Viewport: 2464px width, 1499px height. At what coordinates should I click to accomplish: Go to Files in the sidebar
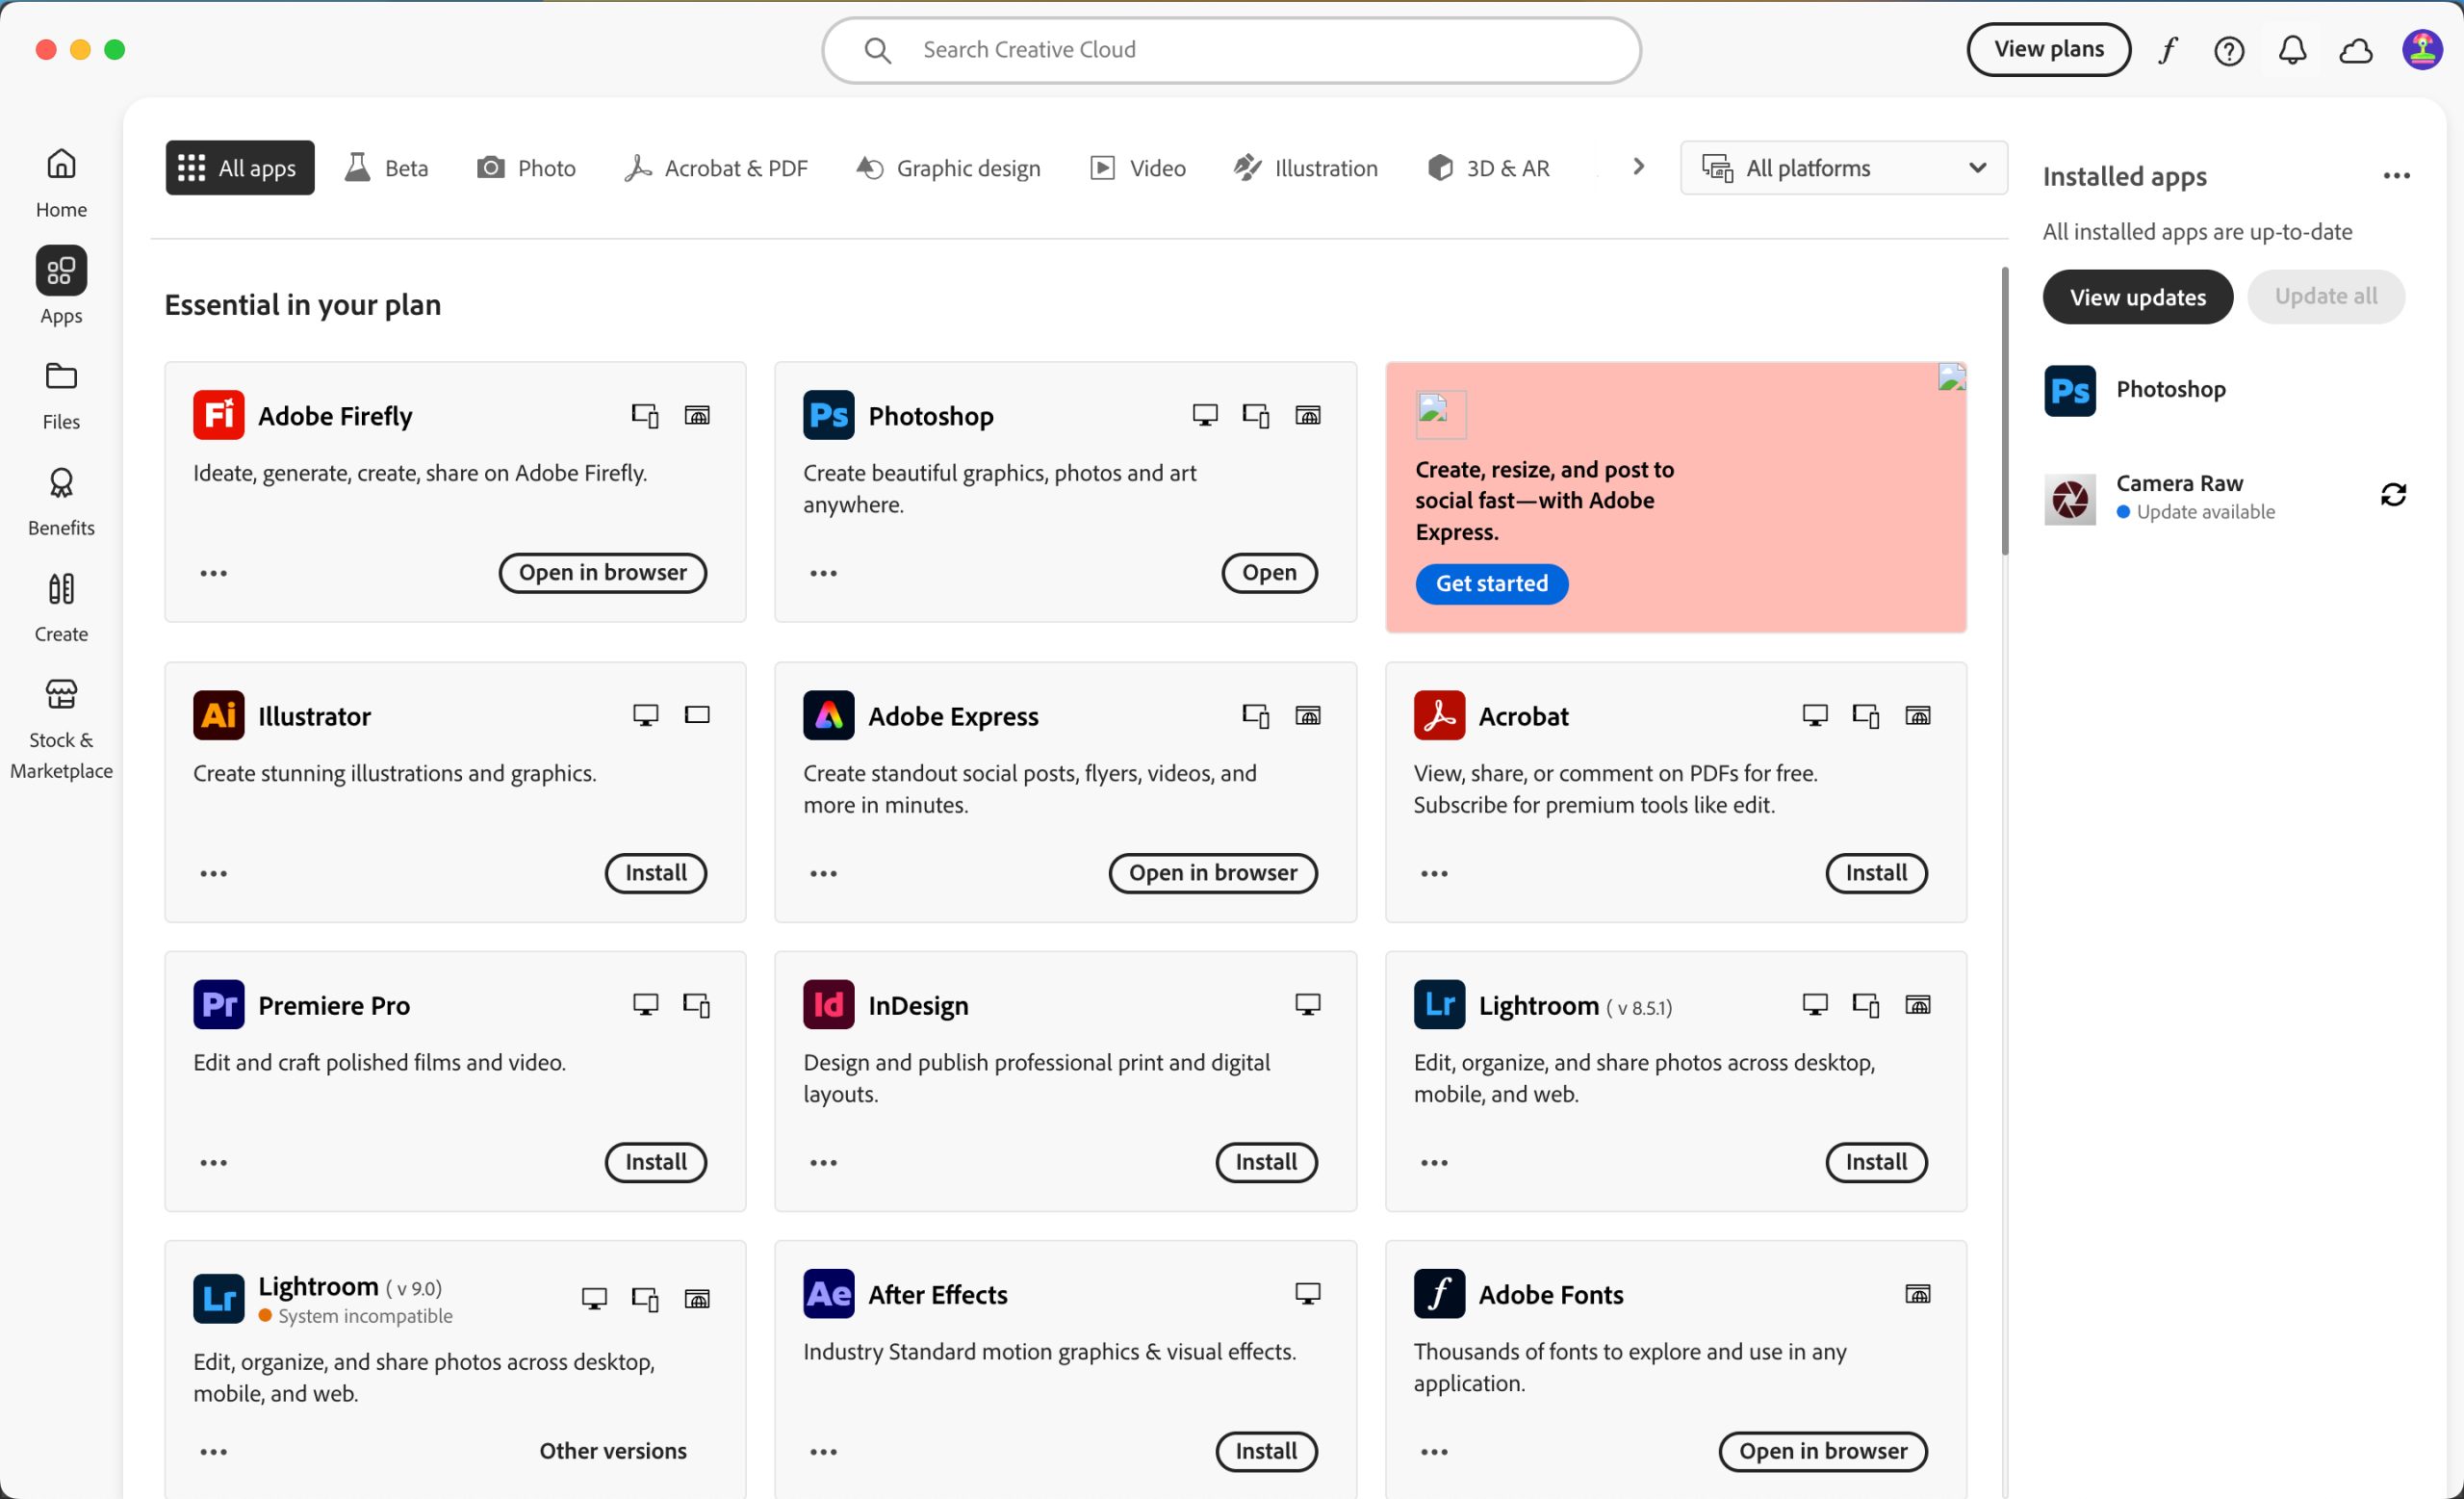pyautogui.click(x=61, y=394)
